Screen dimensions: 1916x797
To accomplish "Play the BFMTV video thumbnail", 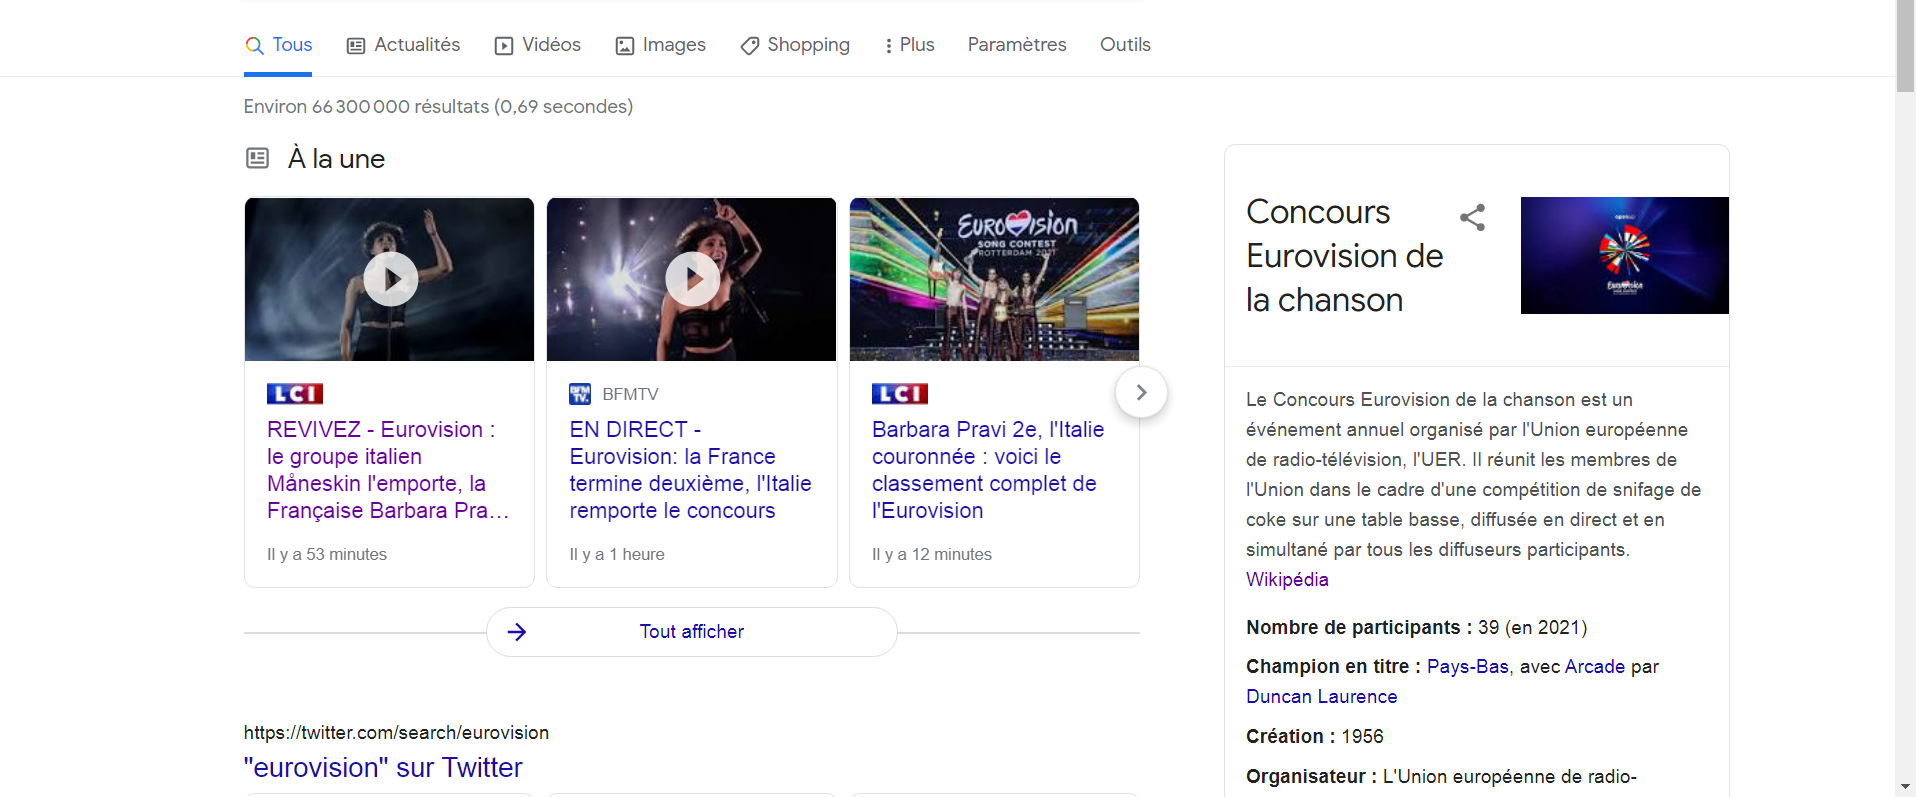I will [x=692, y=280].
